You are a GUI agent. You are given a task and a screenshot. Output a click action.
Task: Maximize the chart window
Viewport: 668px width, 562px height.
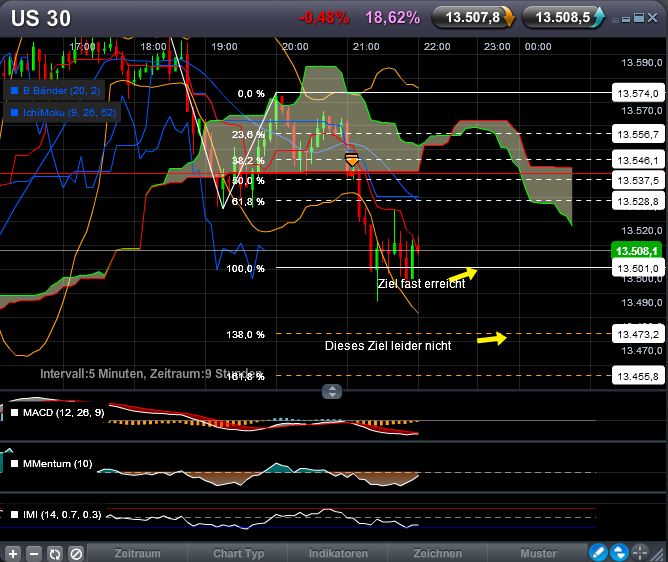tap(639, 17)
